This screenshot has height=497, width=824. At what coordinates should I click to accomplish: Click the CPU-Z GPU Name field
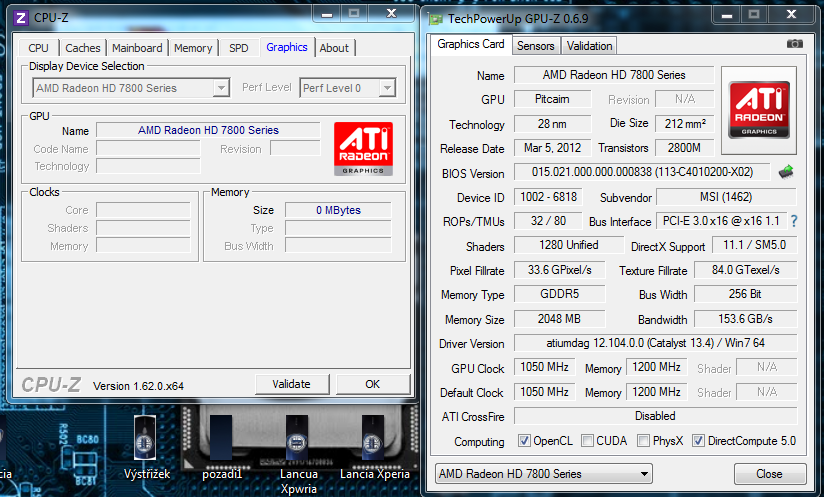pos(208,130)
